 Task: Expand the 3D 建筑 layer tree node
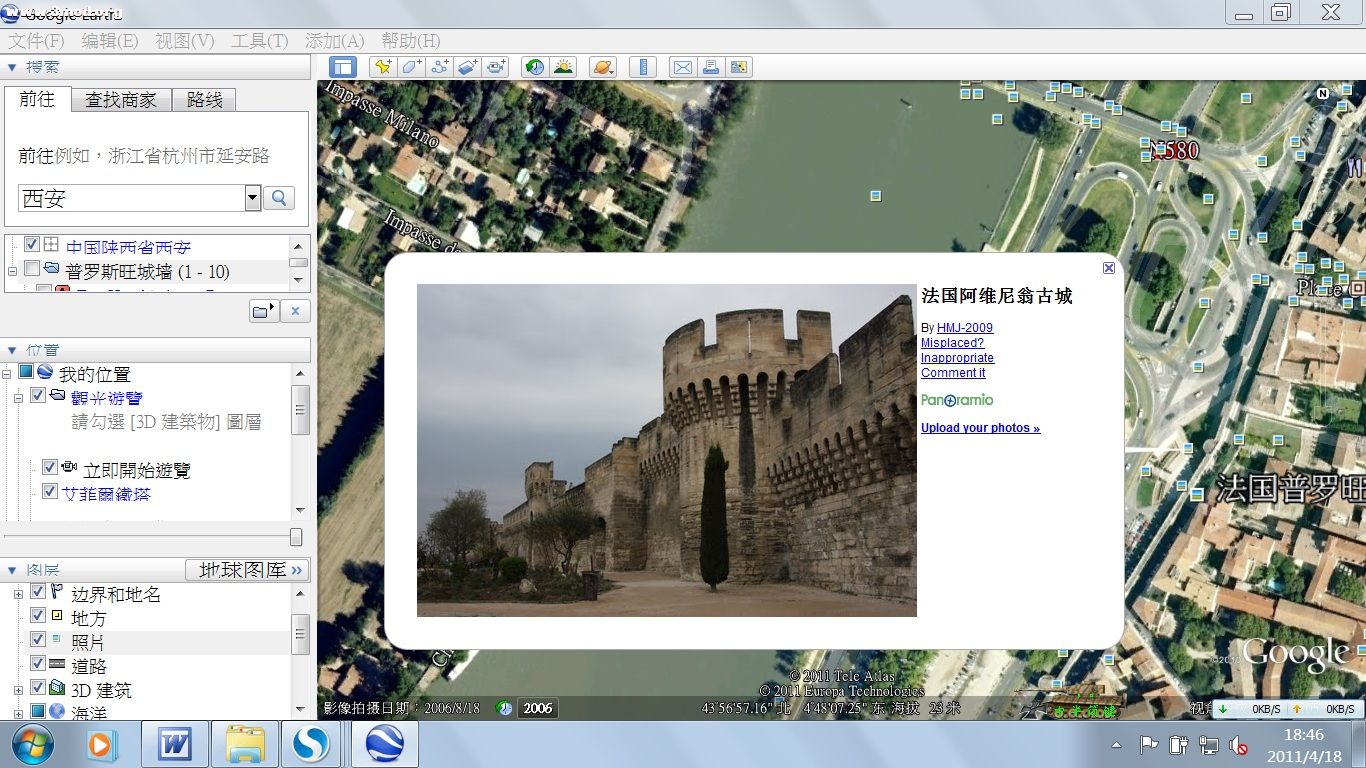(18, 690)
